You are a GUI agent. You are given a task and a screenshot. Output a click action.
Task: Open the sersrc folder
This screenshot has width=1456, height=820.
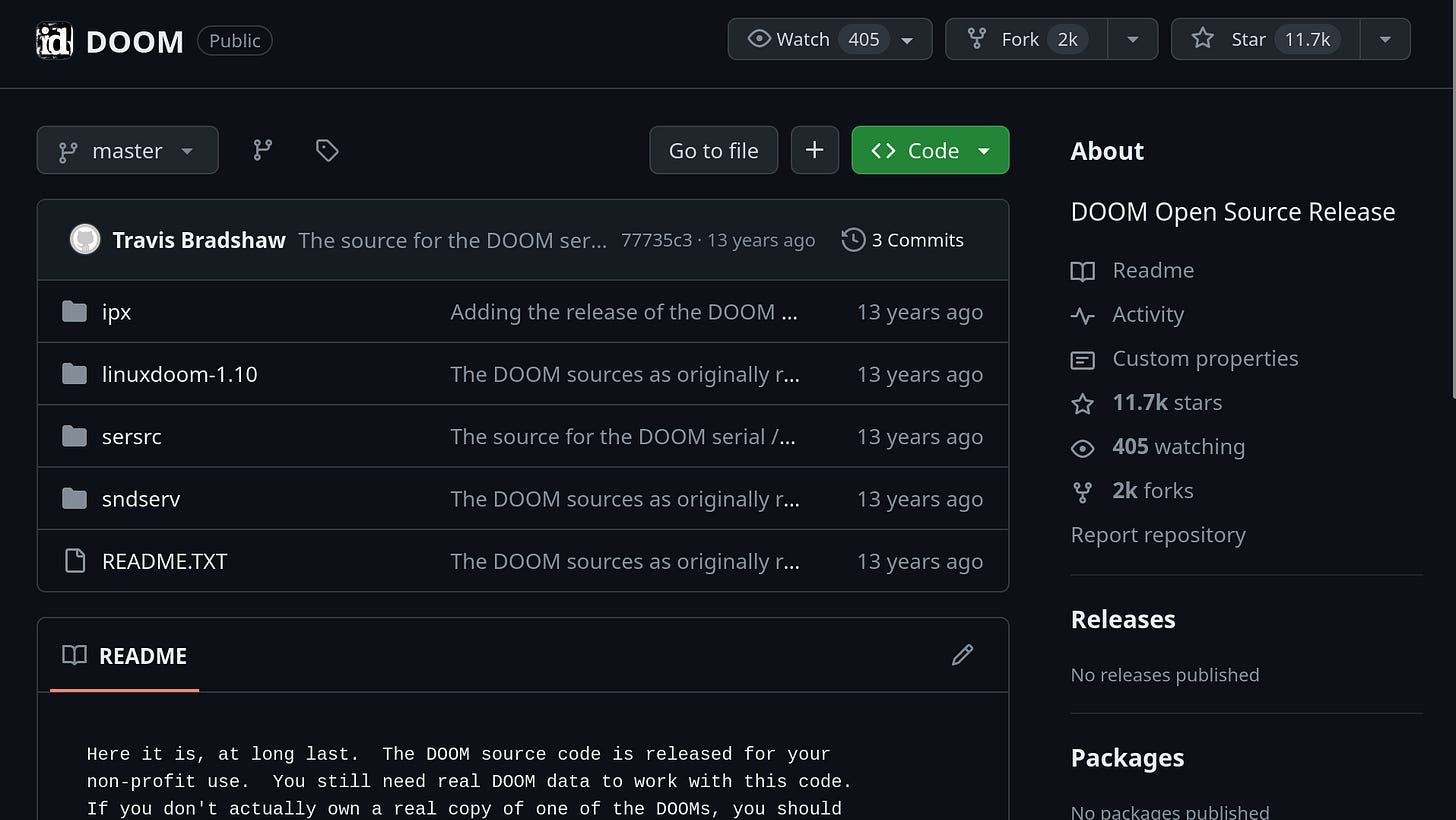pos(132,437)
